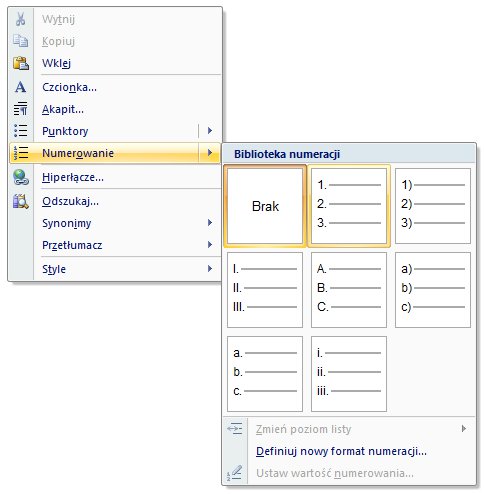Image resolution: width=484 pixels, height=494 pixels.
Task: Select lowercase roman i. ii. iii. format
Action: pos(349,374)
